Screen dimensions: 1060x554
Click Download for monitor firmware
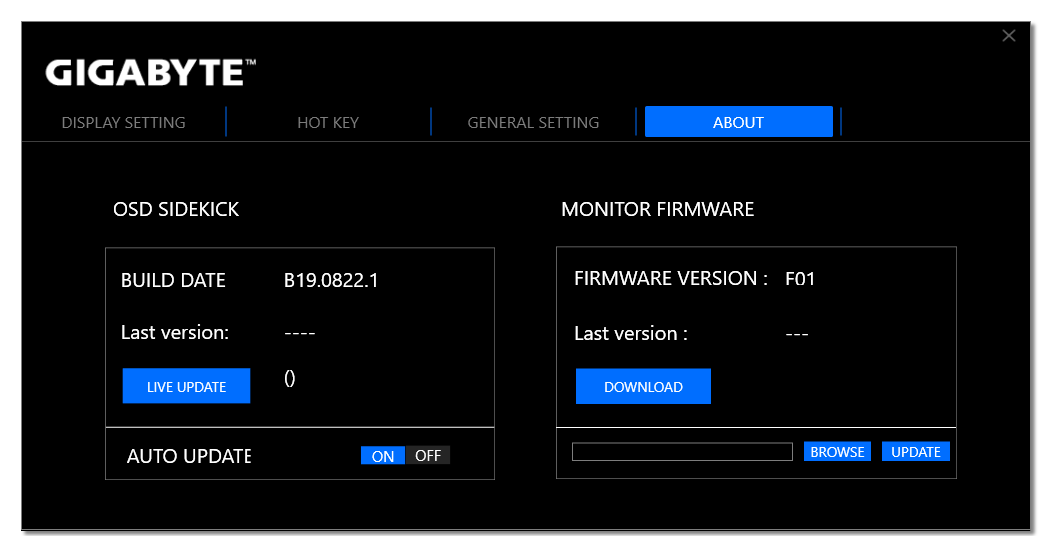[x=643, y=387]
